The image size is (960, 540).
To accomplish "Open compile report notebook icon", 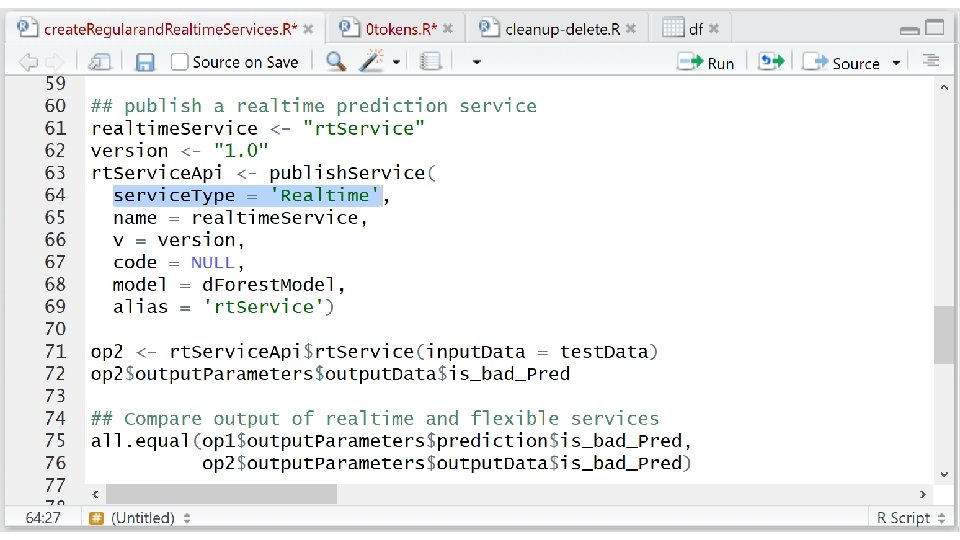I will 430,61.
